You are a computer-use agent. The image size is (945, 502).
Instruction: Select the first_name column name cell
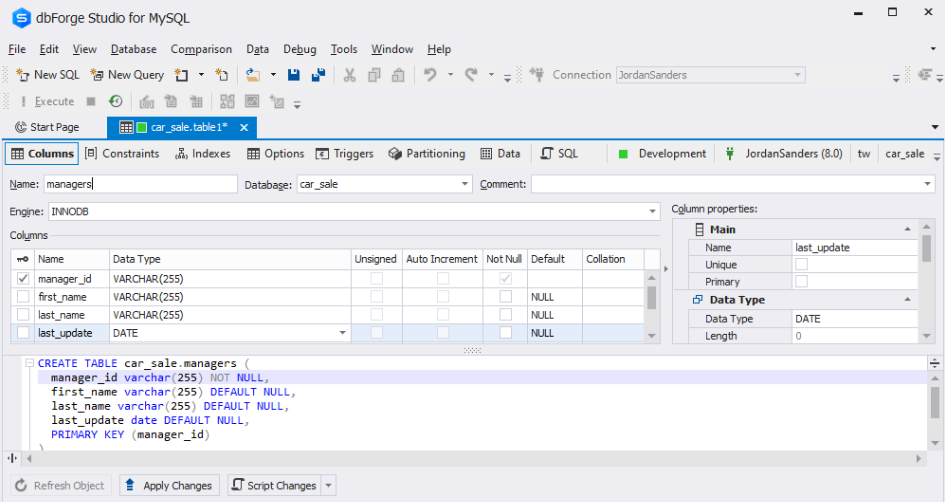click(x=72, y=296)
